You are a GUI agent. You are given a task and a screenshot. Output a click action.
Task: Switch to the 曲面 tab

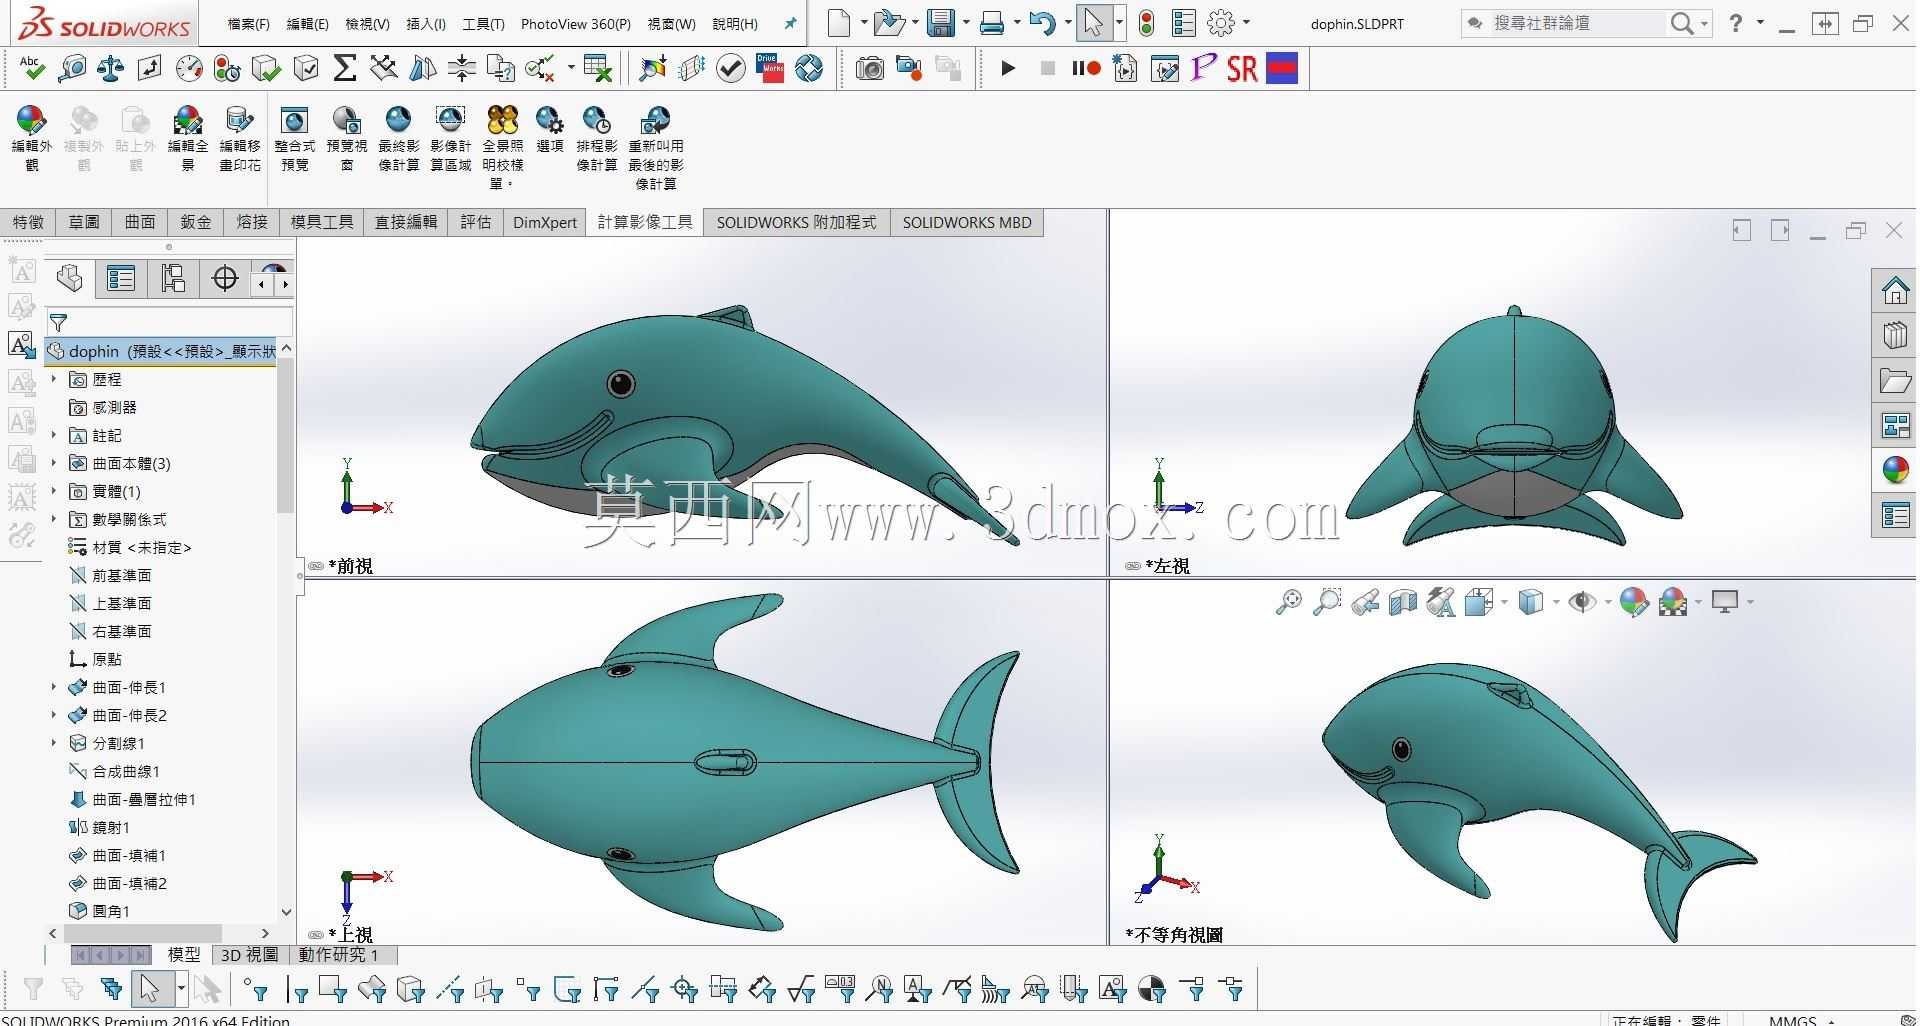140,222
